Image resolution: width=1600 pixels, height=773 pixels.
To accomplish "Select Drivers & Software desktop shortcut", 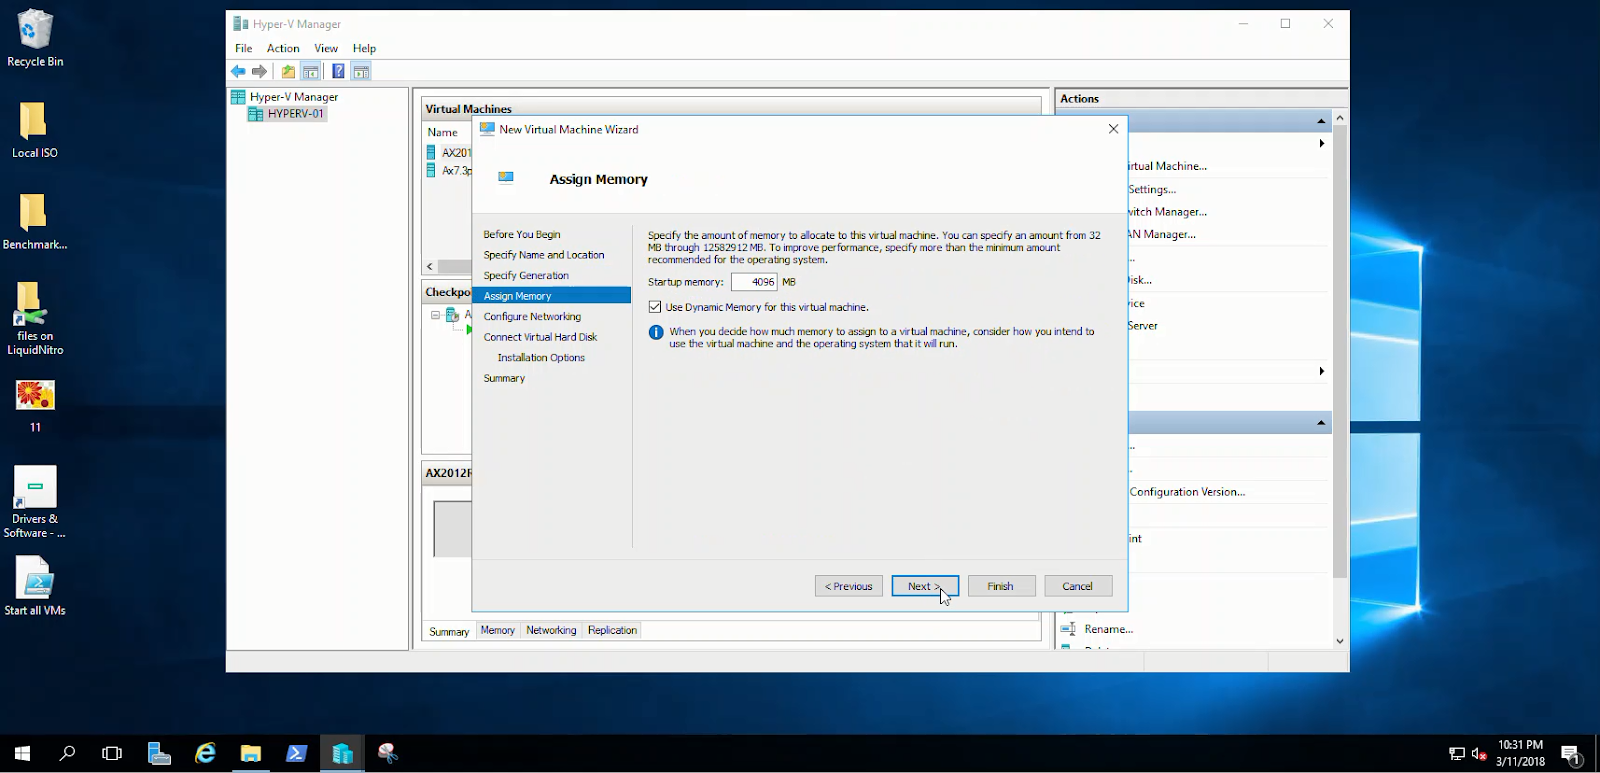I will (x=35, y=503).
